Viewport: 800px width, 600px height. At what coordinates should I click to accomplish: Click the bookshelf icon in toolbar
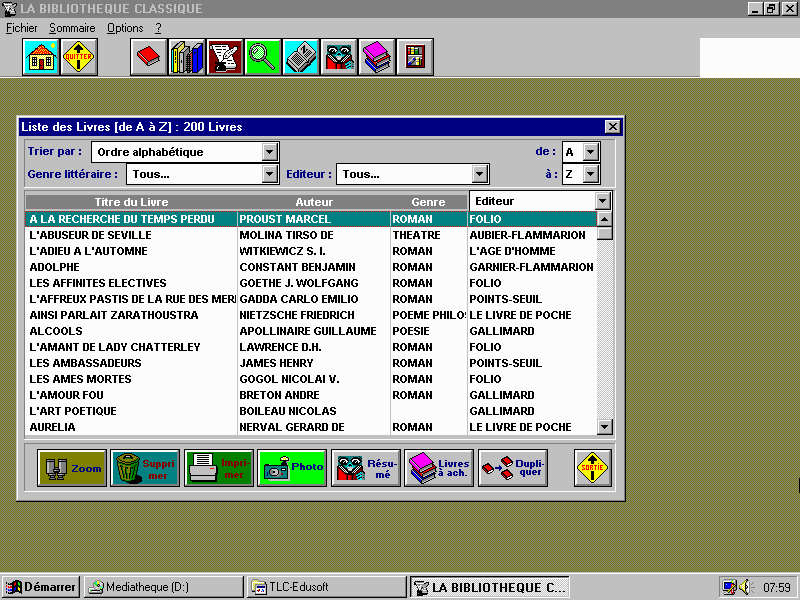[x=414, y=58]
